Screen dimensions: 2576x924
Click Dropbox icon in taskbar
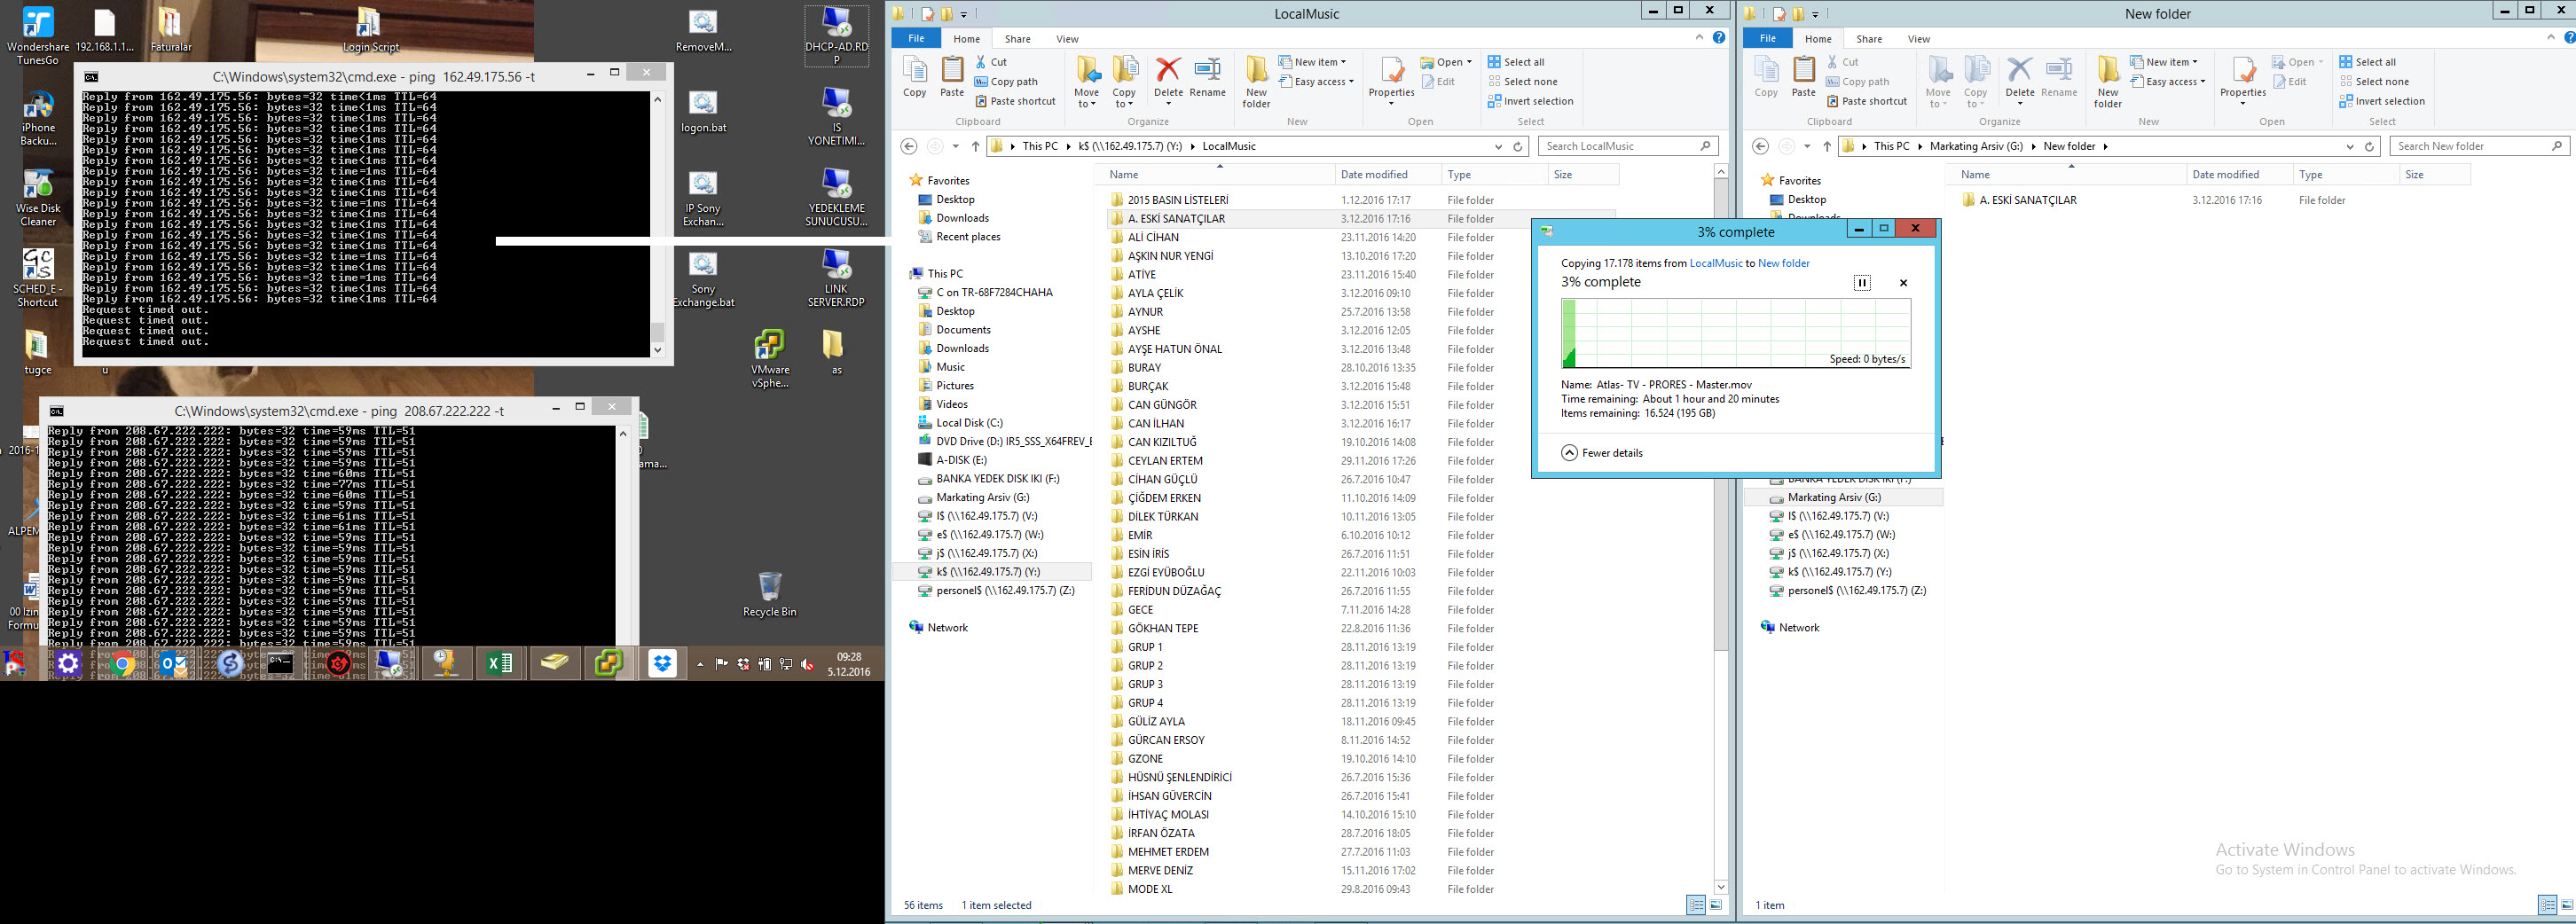click(662, 663)
